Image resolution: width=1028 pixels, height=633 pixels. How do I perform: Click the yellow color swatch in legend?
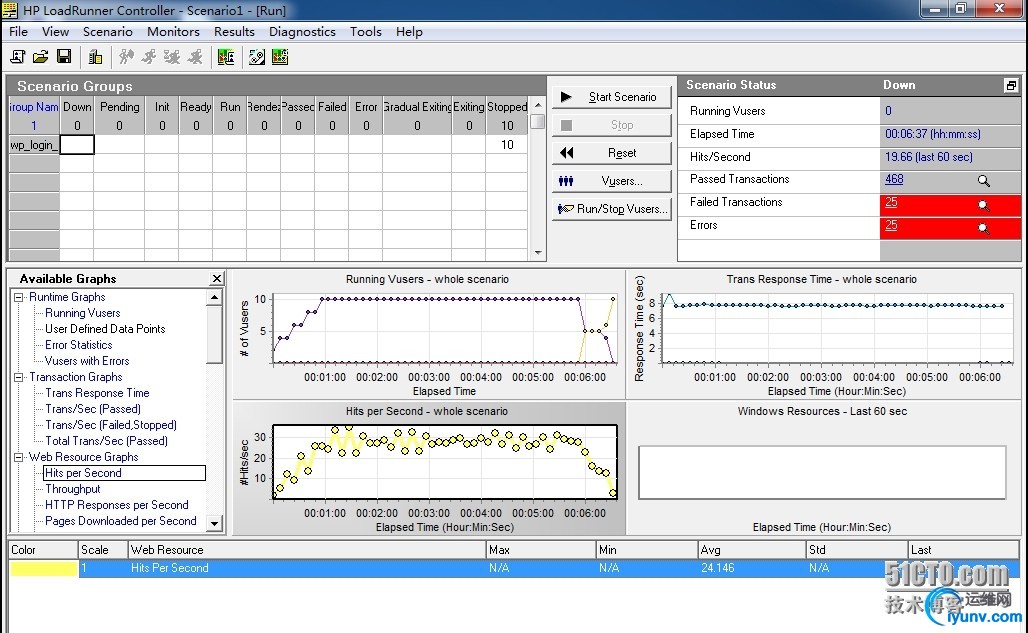tap(43, 568)
